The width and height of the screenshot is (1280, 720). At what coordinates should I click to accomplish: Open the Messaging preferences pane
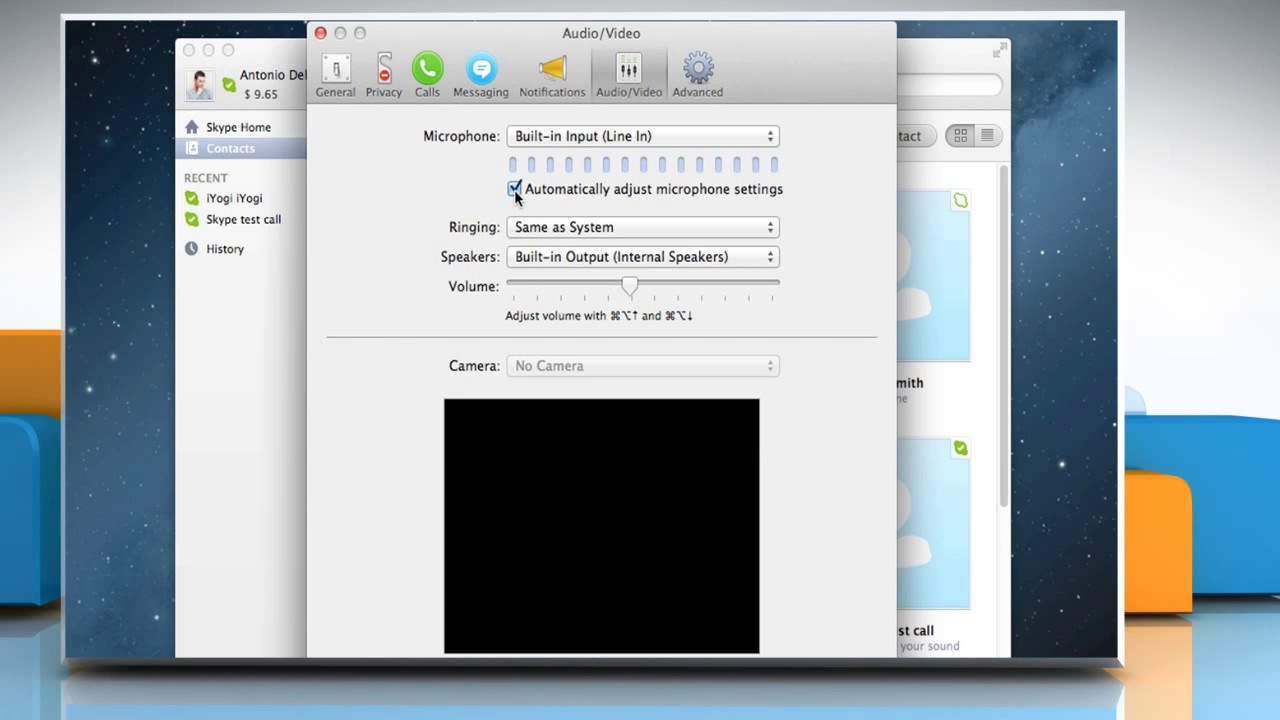coord(481,76)
